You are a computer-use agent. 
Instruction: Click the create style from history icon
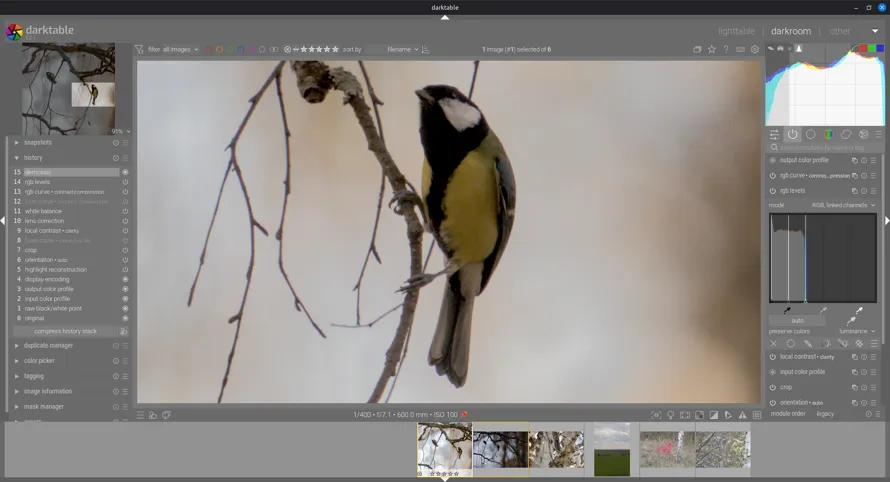(x=124, y=331)
